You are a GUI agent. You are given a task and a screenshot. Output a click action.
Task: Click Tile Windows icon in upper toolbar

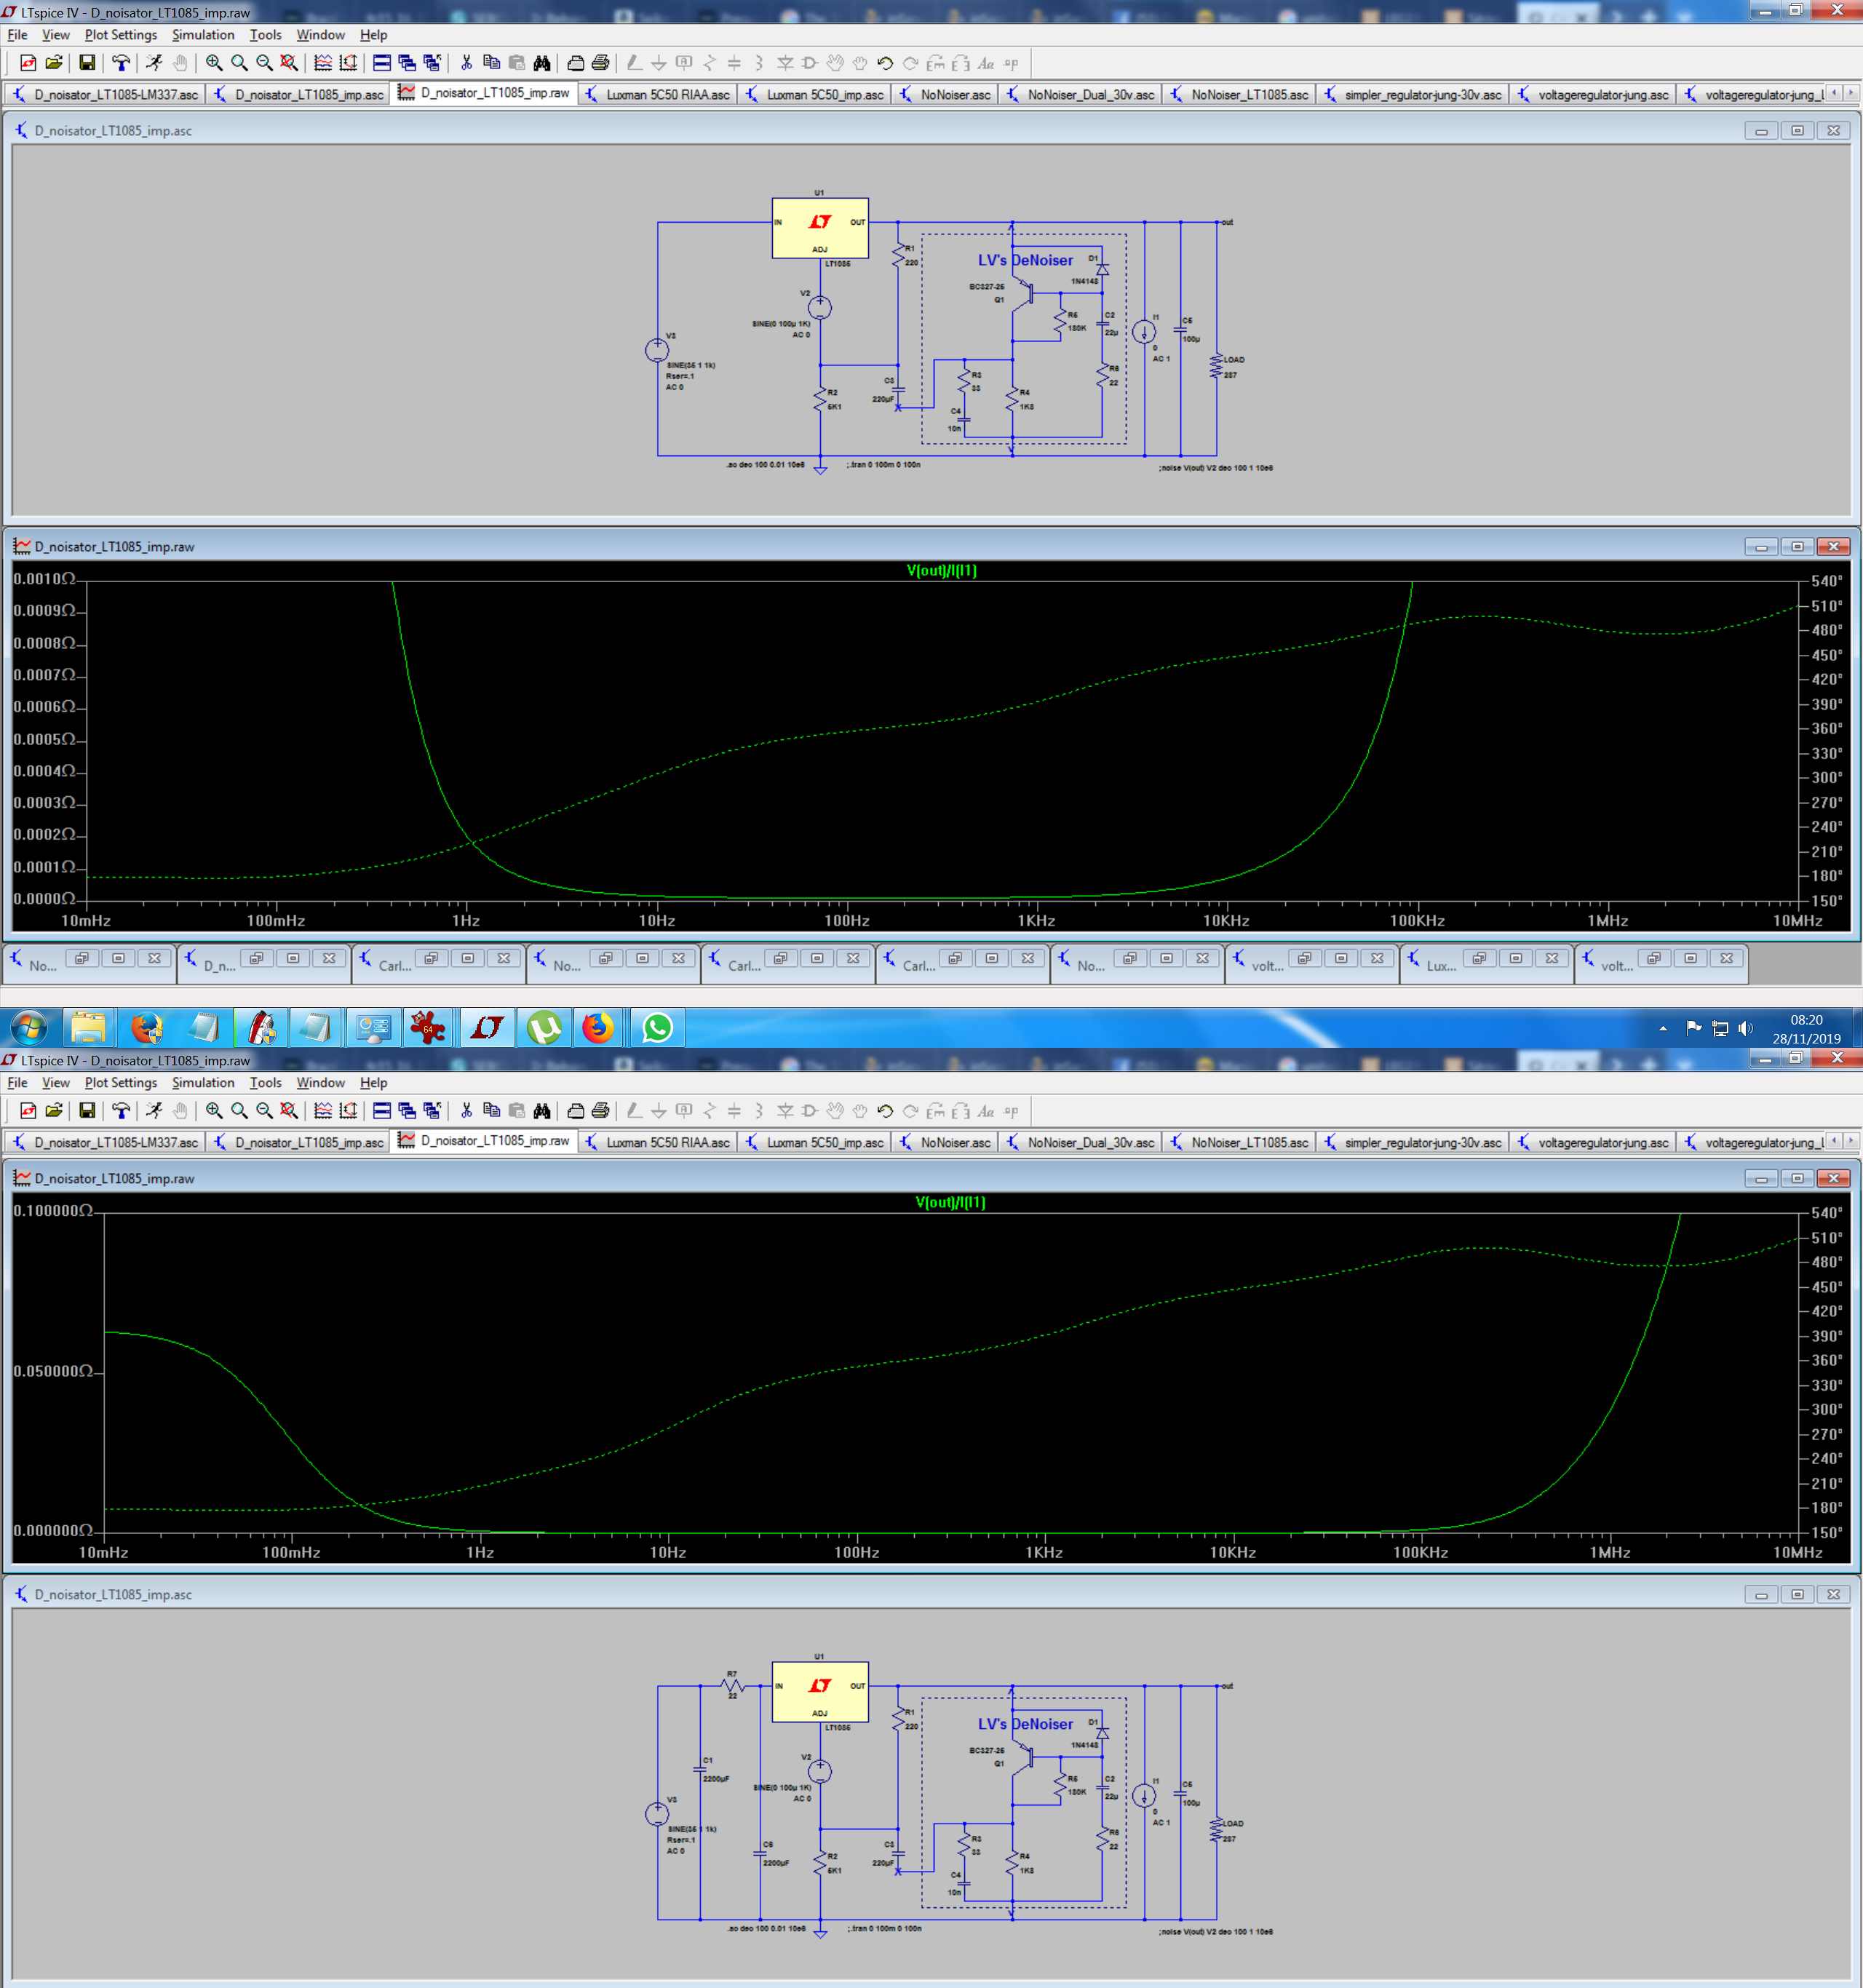382,63
